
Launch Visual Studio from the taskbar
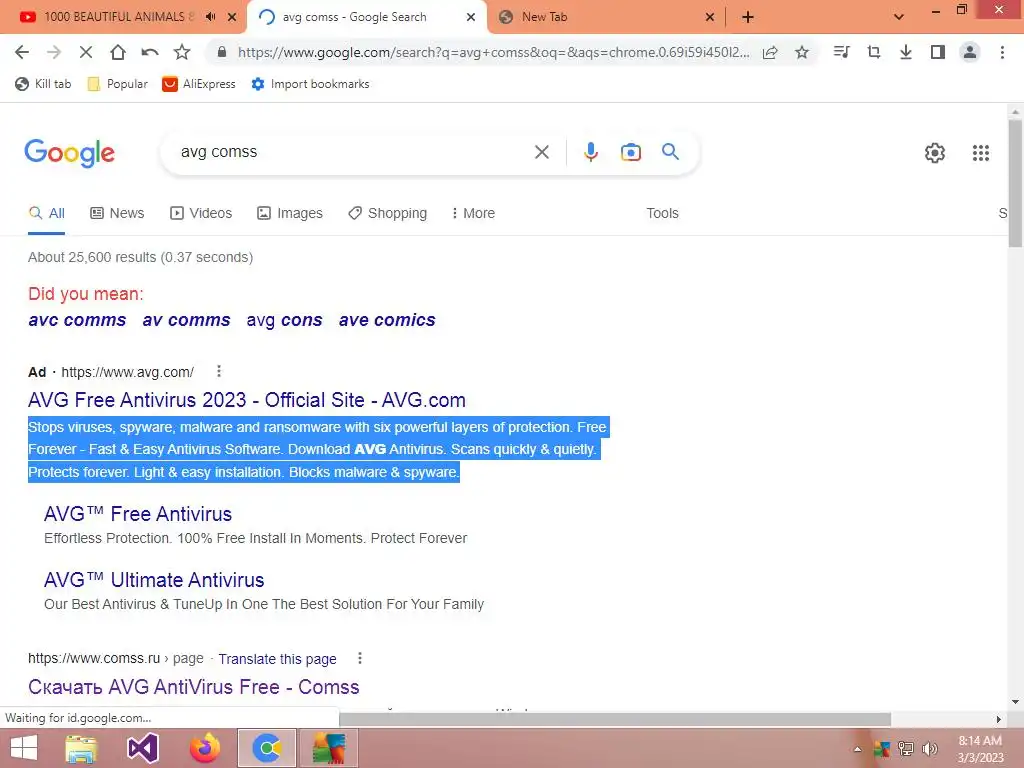click(143, 748)
